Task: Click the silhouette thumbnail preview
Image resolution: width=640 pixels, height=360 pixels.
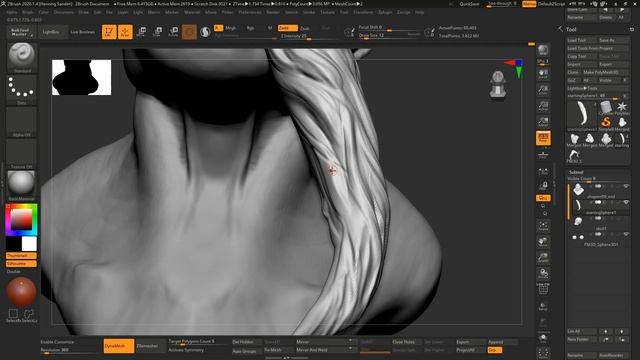Action: coord(82,78)
